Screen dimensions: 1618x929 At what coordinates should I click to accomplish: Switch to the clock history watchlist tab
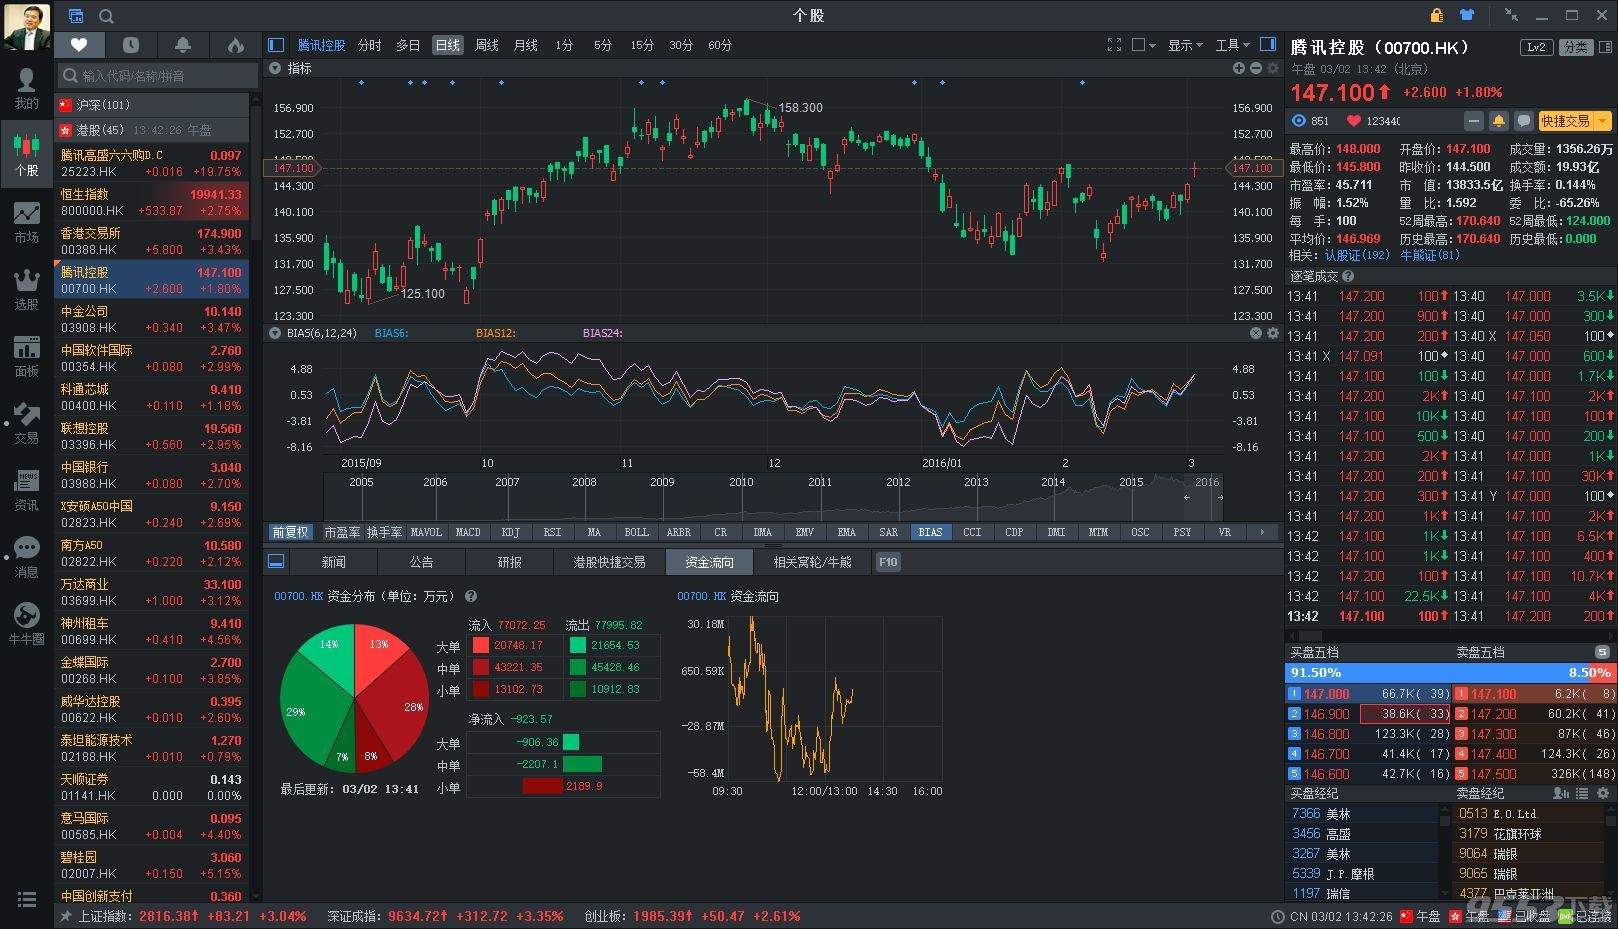pyautogui.click(x=131, y=45)
